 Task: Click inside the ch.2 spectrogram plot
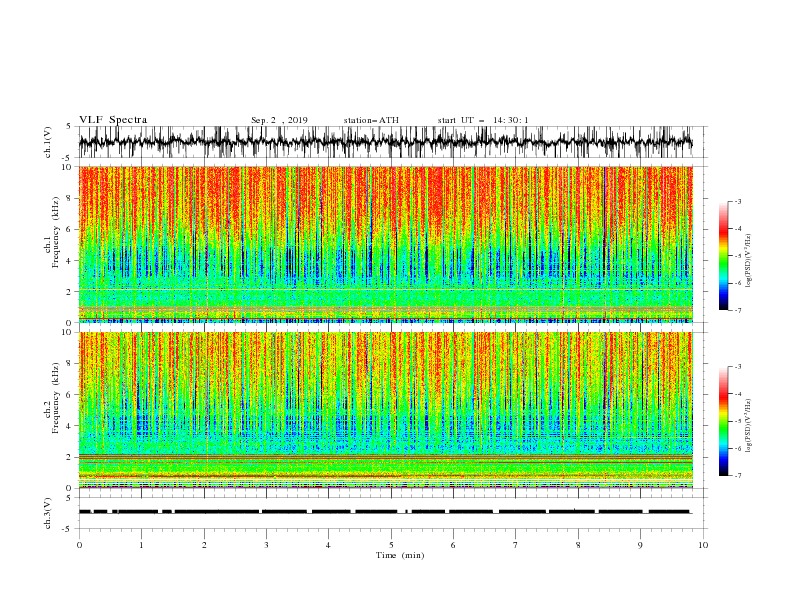[x=385, y=410]
